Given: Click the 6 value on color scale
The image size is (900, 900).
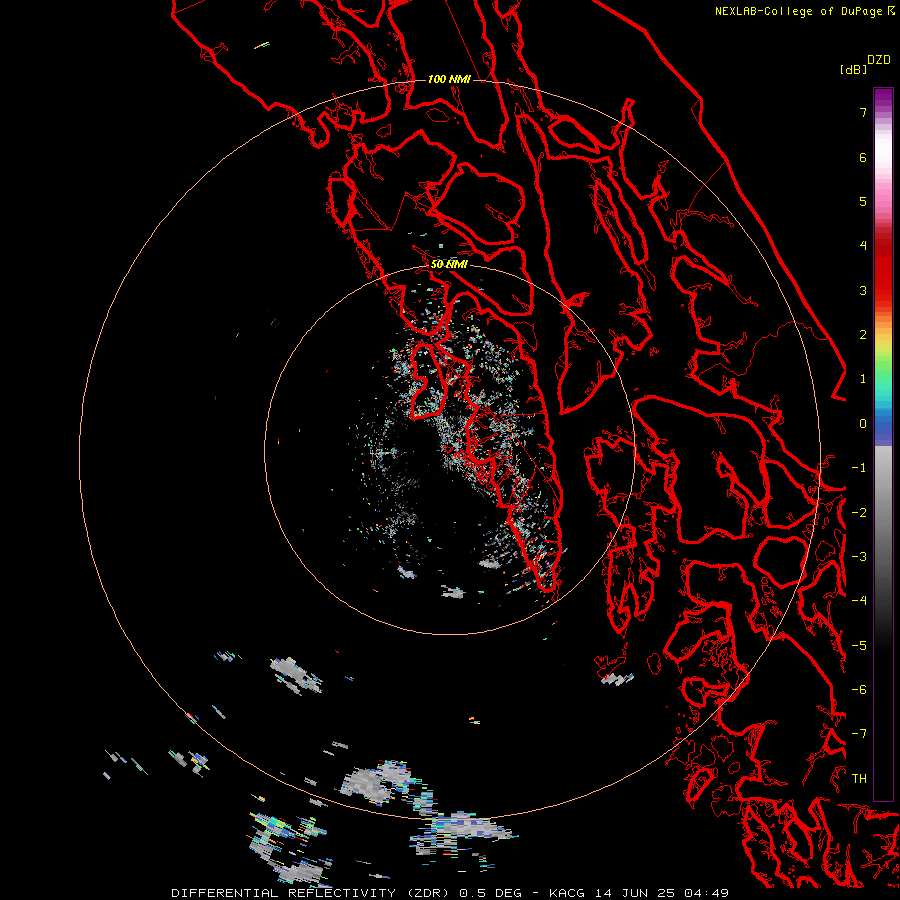Looking at the screenshot, I should pyautogui.click(x=863, y=157).
